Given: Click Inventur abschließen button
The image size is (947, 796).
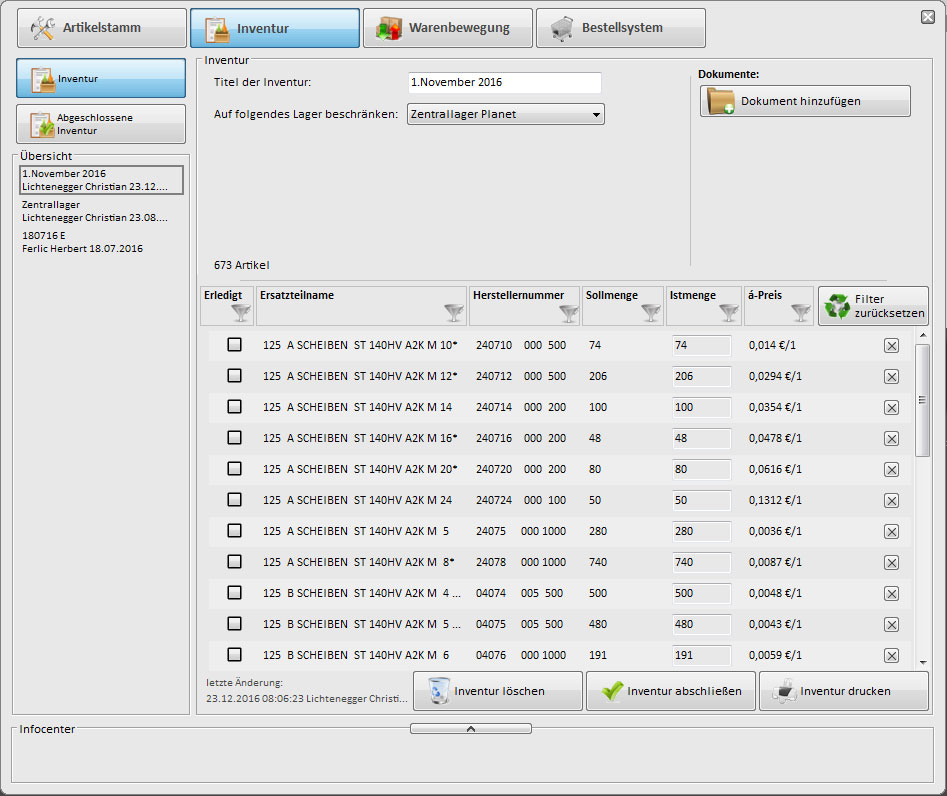Looking at the screenshot, I should point(671,691).
